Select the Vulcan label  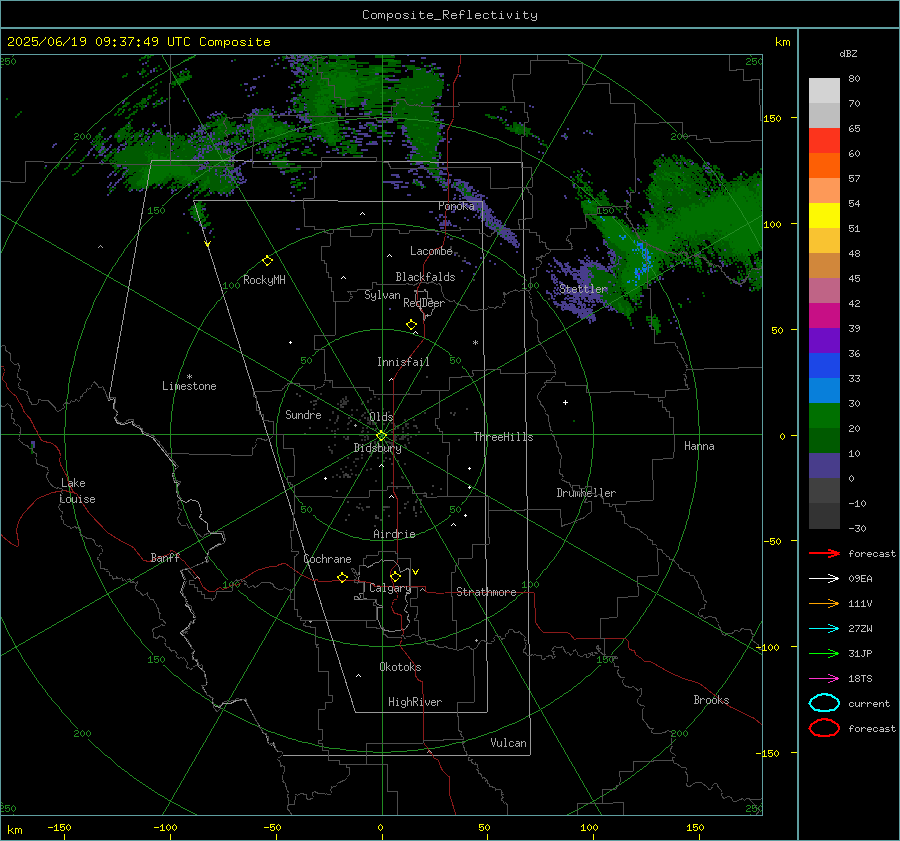click(508, 743)
